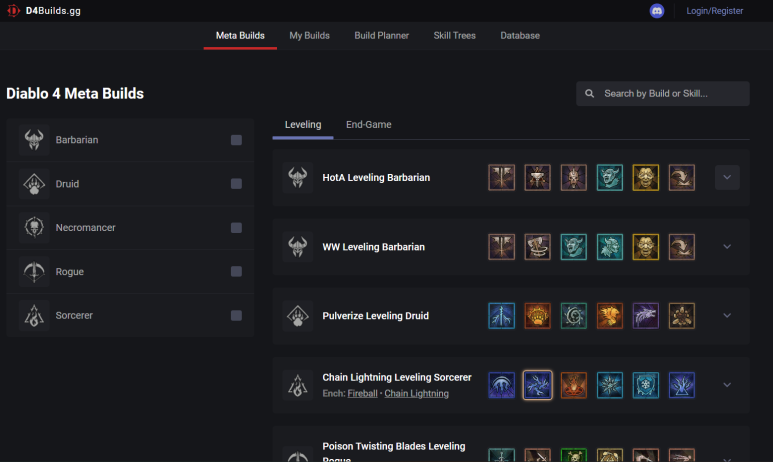Viewport: 773px width, 462px height.
Task: Click the D4Builds.gg site title
Action: click(53, 11)
